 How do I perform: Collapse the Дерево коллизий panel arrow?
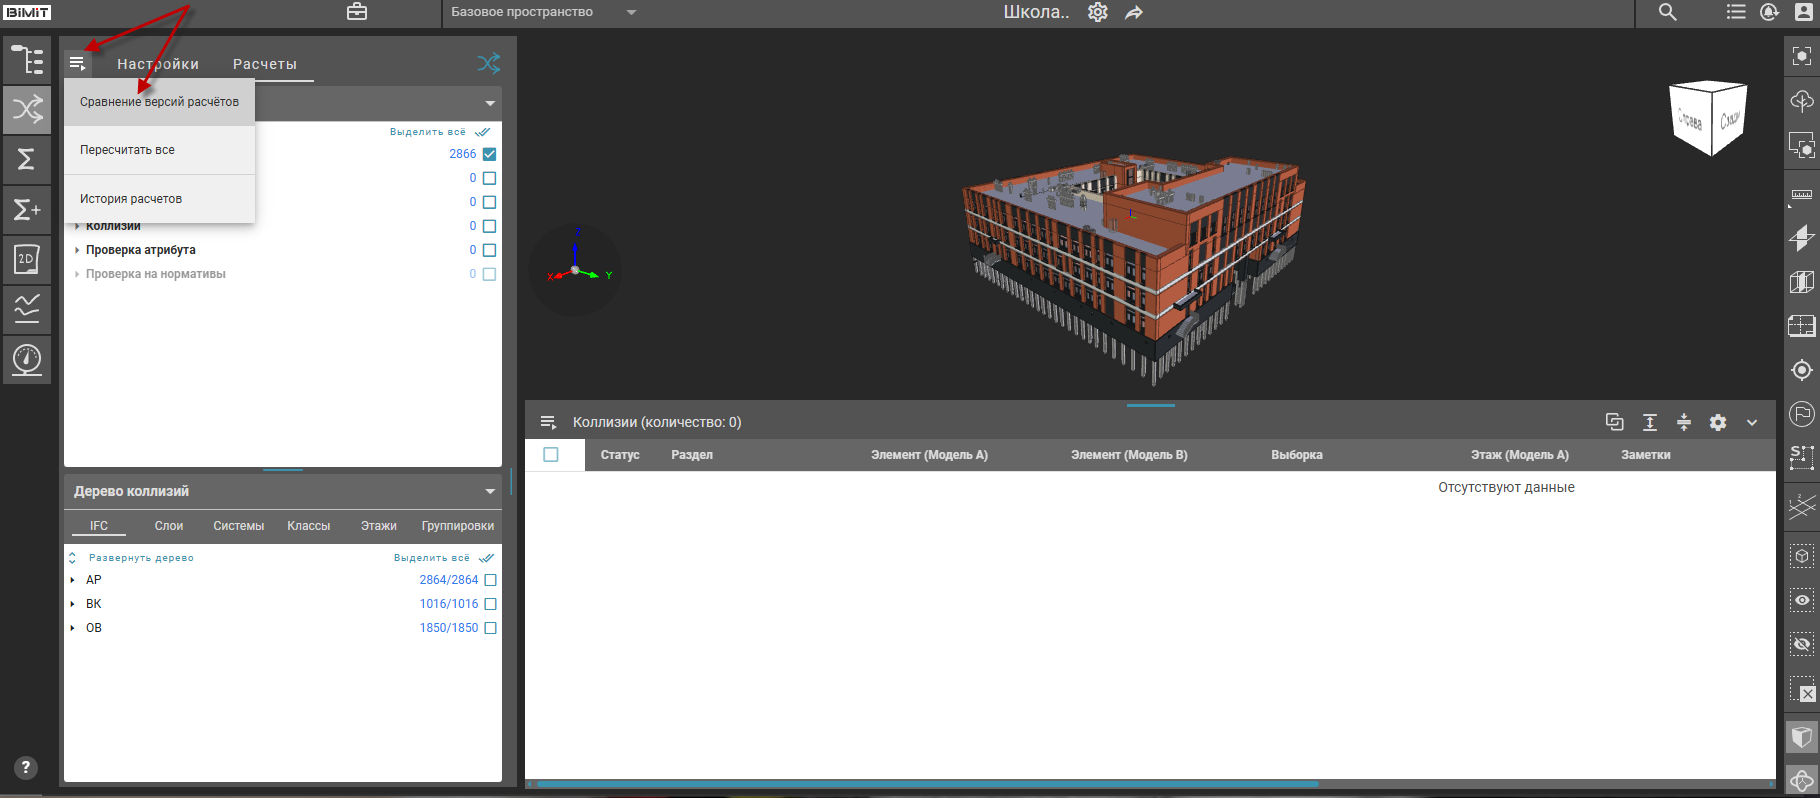point(490,492)
